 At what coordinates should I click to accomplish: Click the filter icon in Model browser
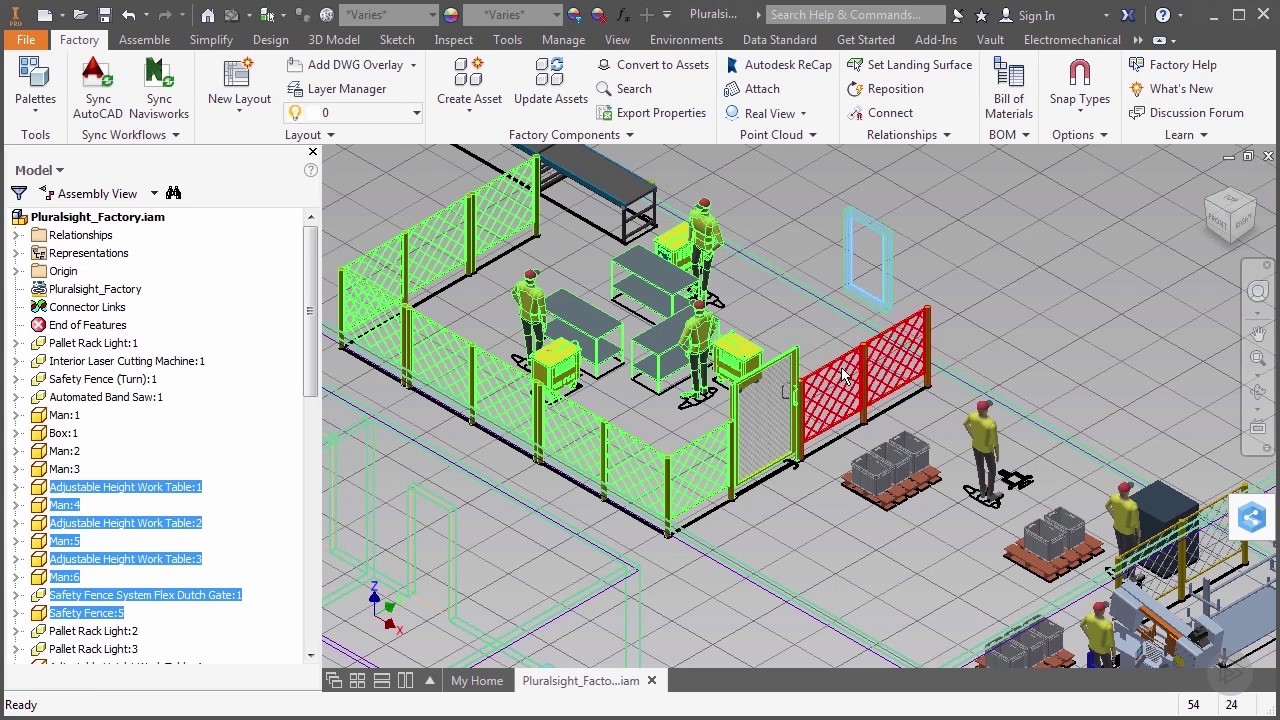point(19,193)
